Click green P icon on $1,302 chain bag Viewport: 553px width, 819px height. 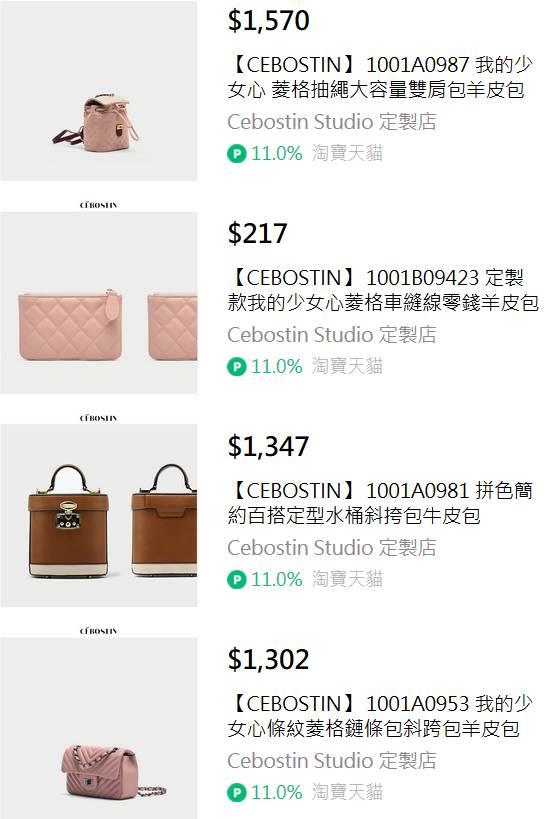coord(237,793)
